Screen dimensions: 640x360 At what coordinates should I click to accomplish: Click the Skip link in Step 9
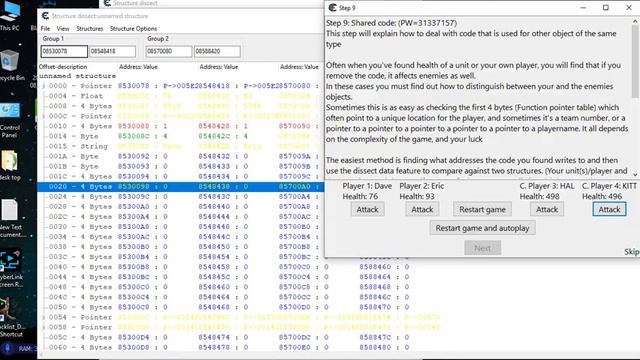coord(631,252)
